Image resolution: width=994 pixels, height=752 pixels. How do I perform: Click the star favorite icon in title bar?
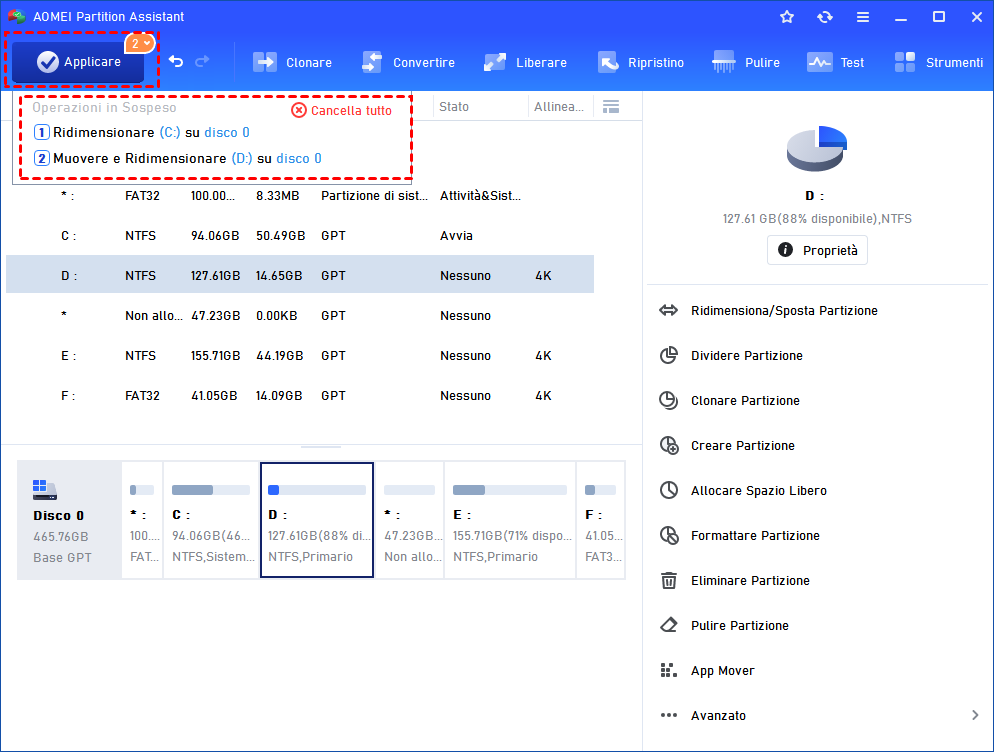[787, 17]
